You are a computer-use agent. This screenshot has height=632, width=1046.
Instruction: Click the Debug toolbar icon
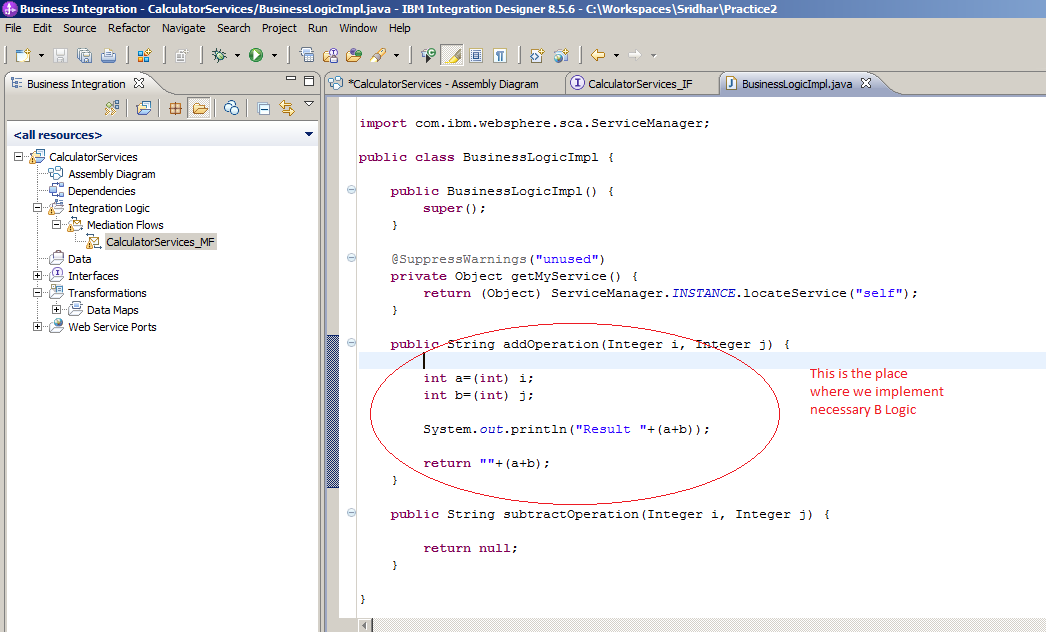point(218,55)
